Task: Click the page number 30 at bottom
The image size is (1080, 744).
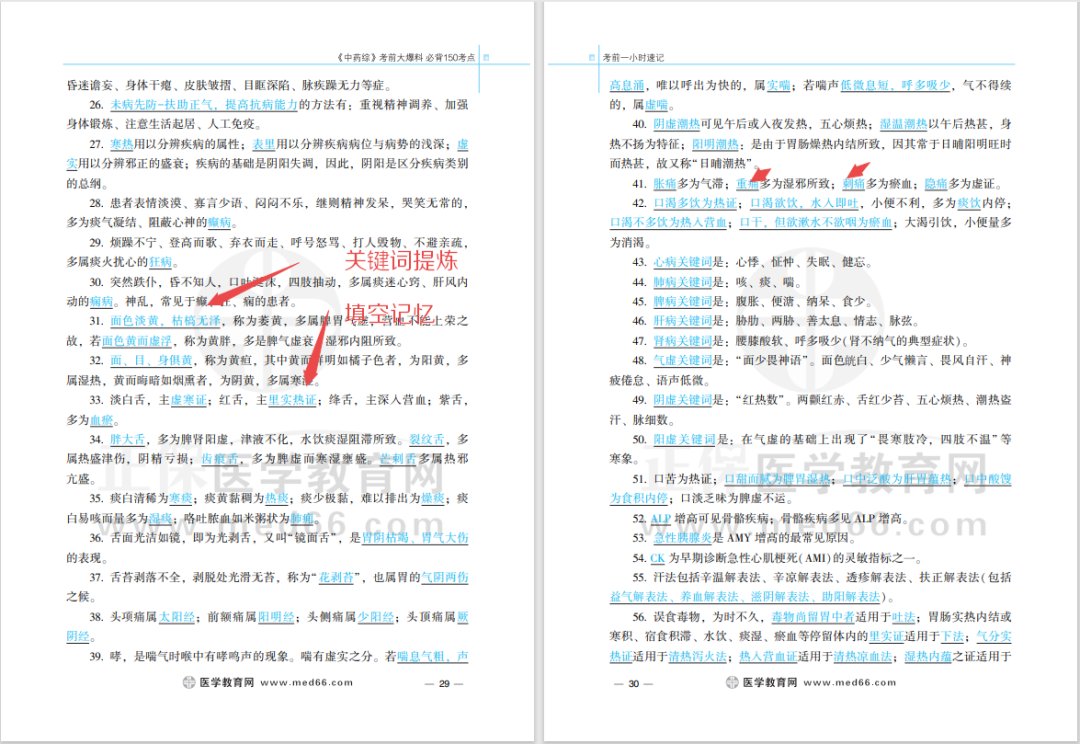Action: [x=633, y=682]
